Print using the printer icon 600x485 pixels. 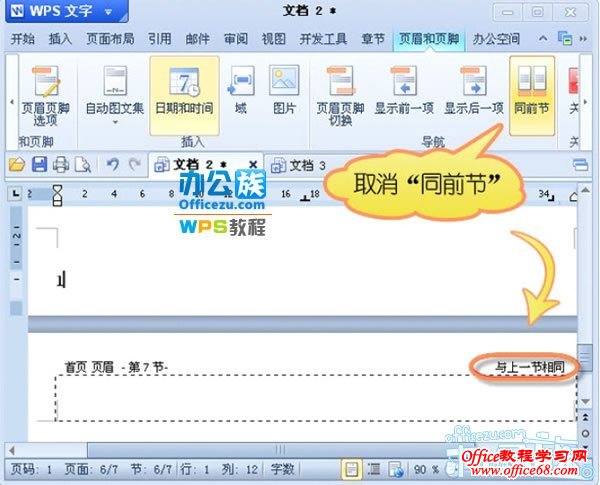tap(61, 165)
